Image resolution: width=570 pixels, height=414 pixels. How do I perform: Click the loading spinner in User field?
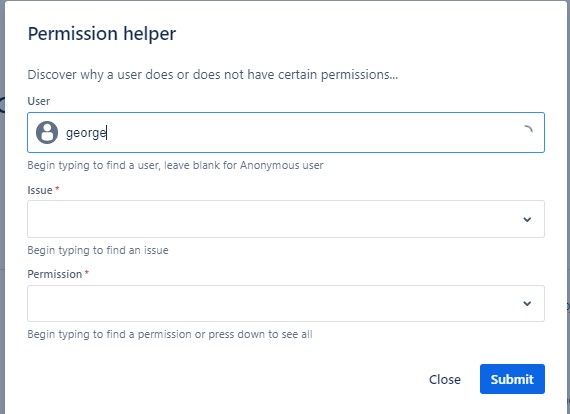[527, 130]
